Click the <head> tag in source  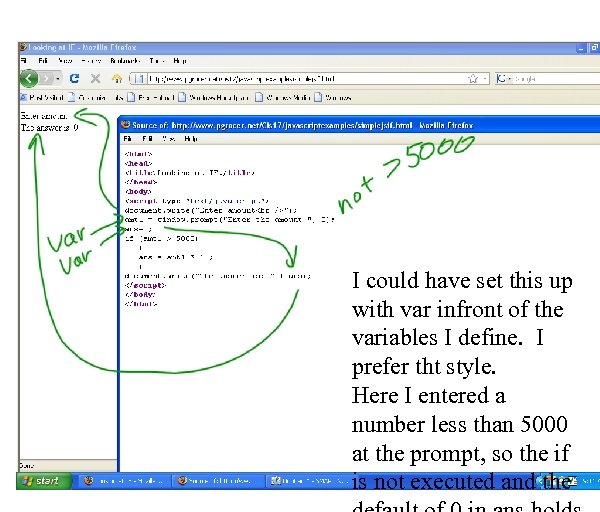click(x=138, y=163)
